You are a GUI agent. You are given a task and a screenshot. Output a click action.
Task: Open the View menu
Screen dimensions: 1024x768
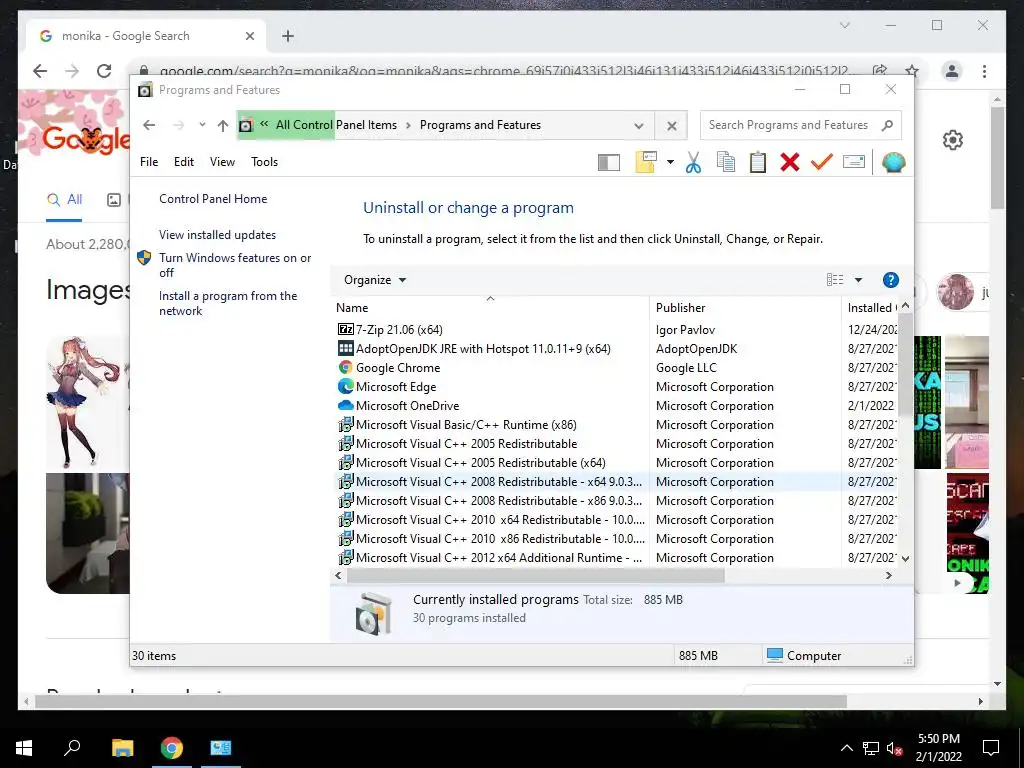pyautogui.click(x=222, y=161)
